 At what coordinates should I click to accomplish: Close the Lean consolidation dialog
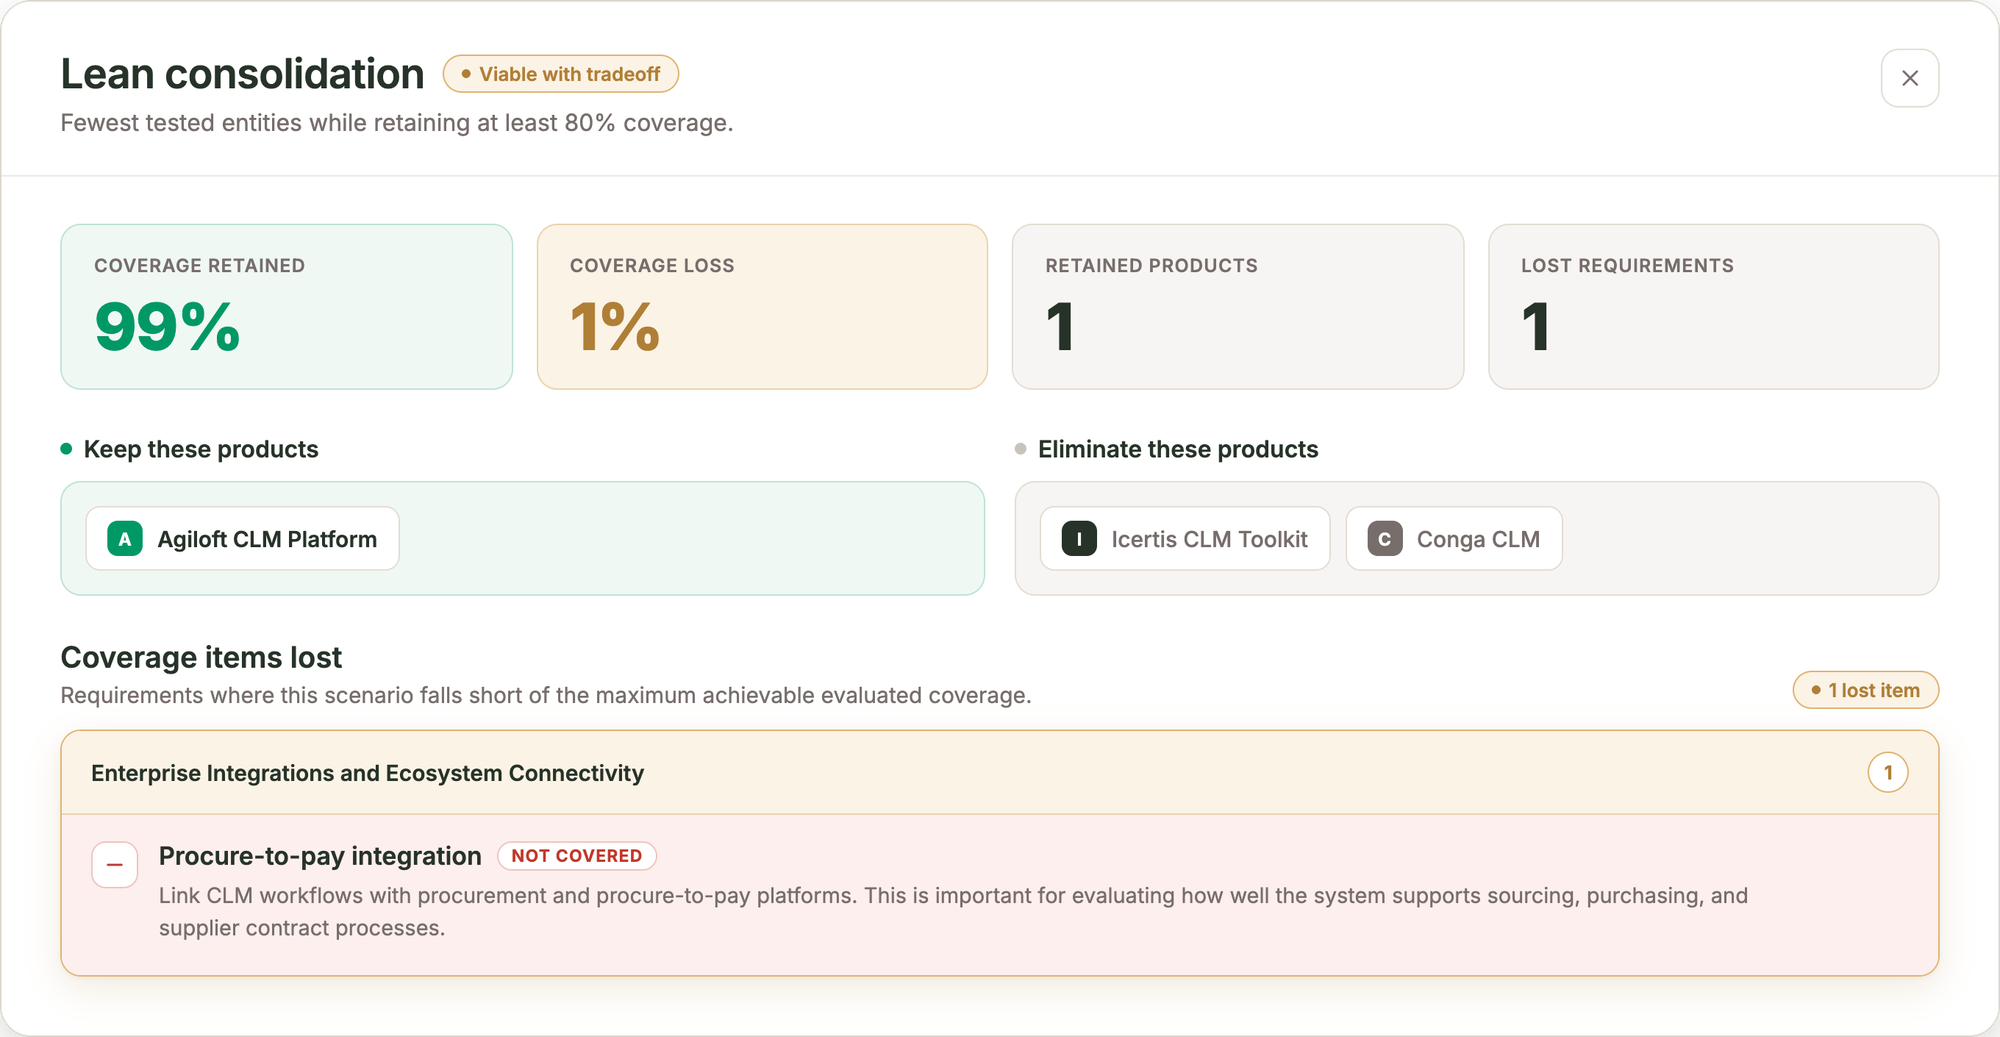click(x=1909, y=78)
